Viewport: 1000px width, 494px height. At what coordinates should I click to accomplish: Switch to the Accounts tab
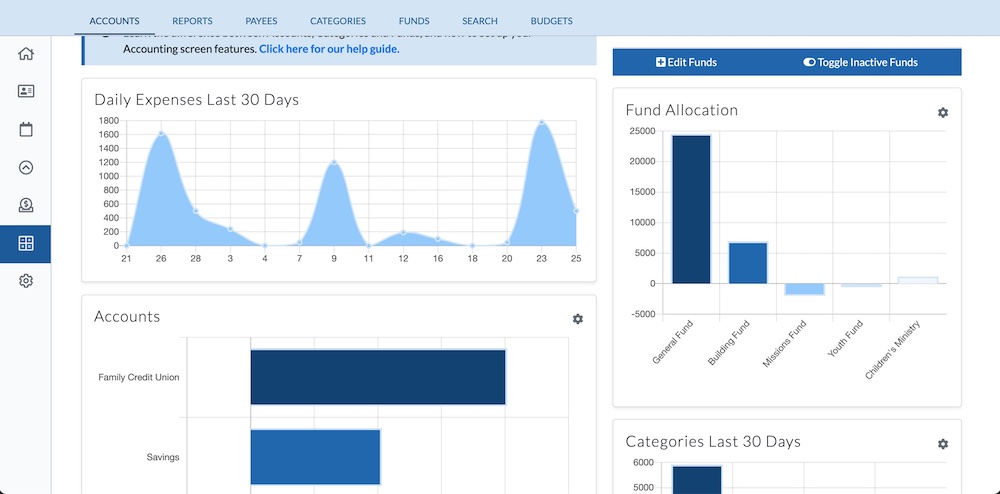(x=114, y=21)
